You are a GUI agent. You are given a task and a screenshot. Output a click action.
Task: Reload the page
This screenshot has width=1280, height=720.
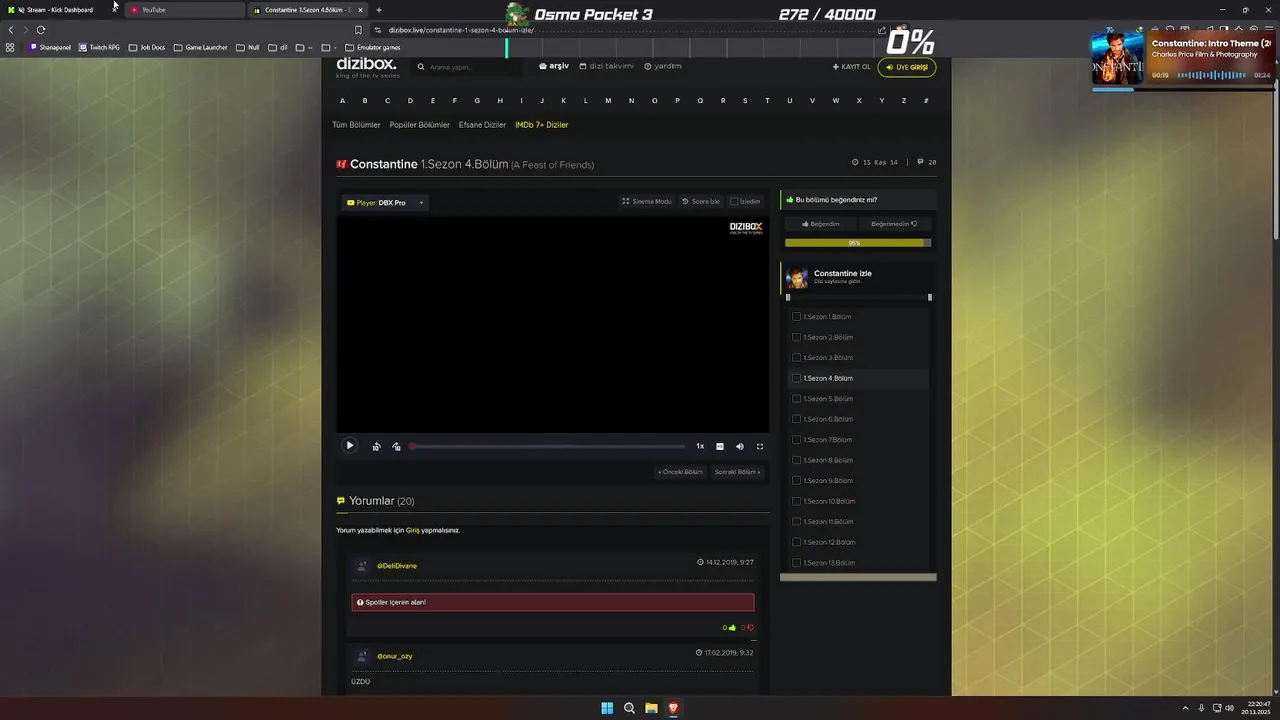pos(41,30)
